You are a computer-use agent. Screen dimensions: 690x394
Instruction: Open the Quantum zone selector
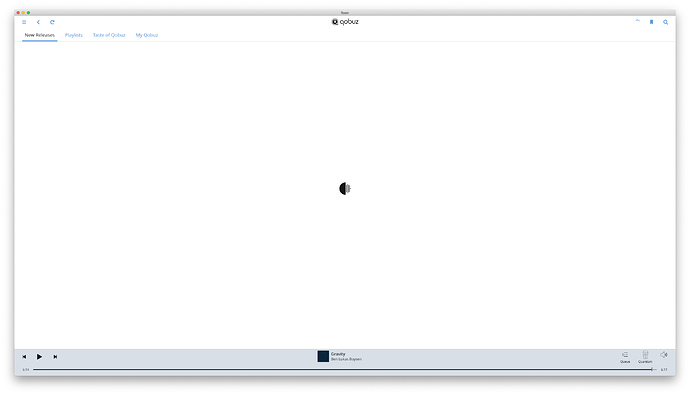(645, 357)
